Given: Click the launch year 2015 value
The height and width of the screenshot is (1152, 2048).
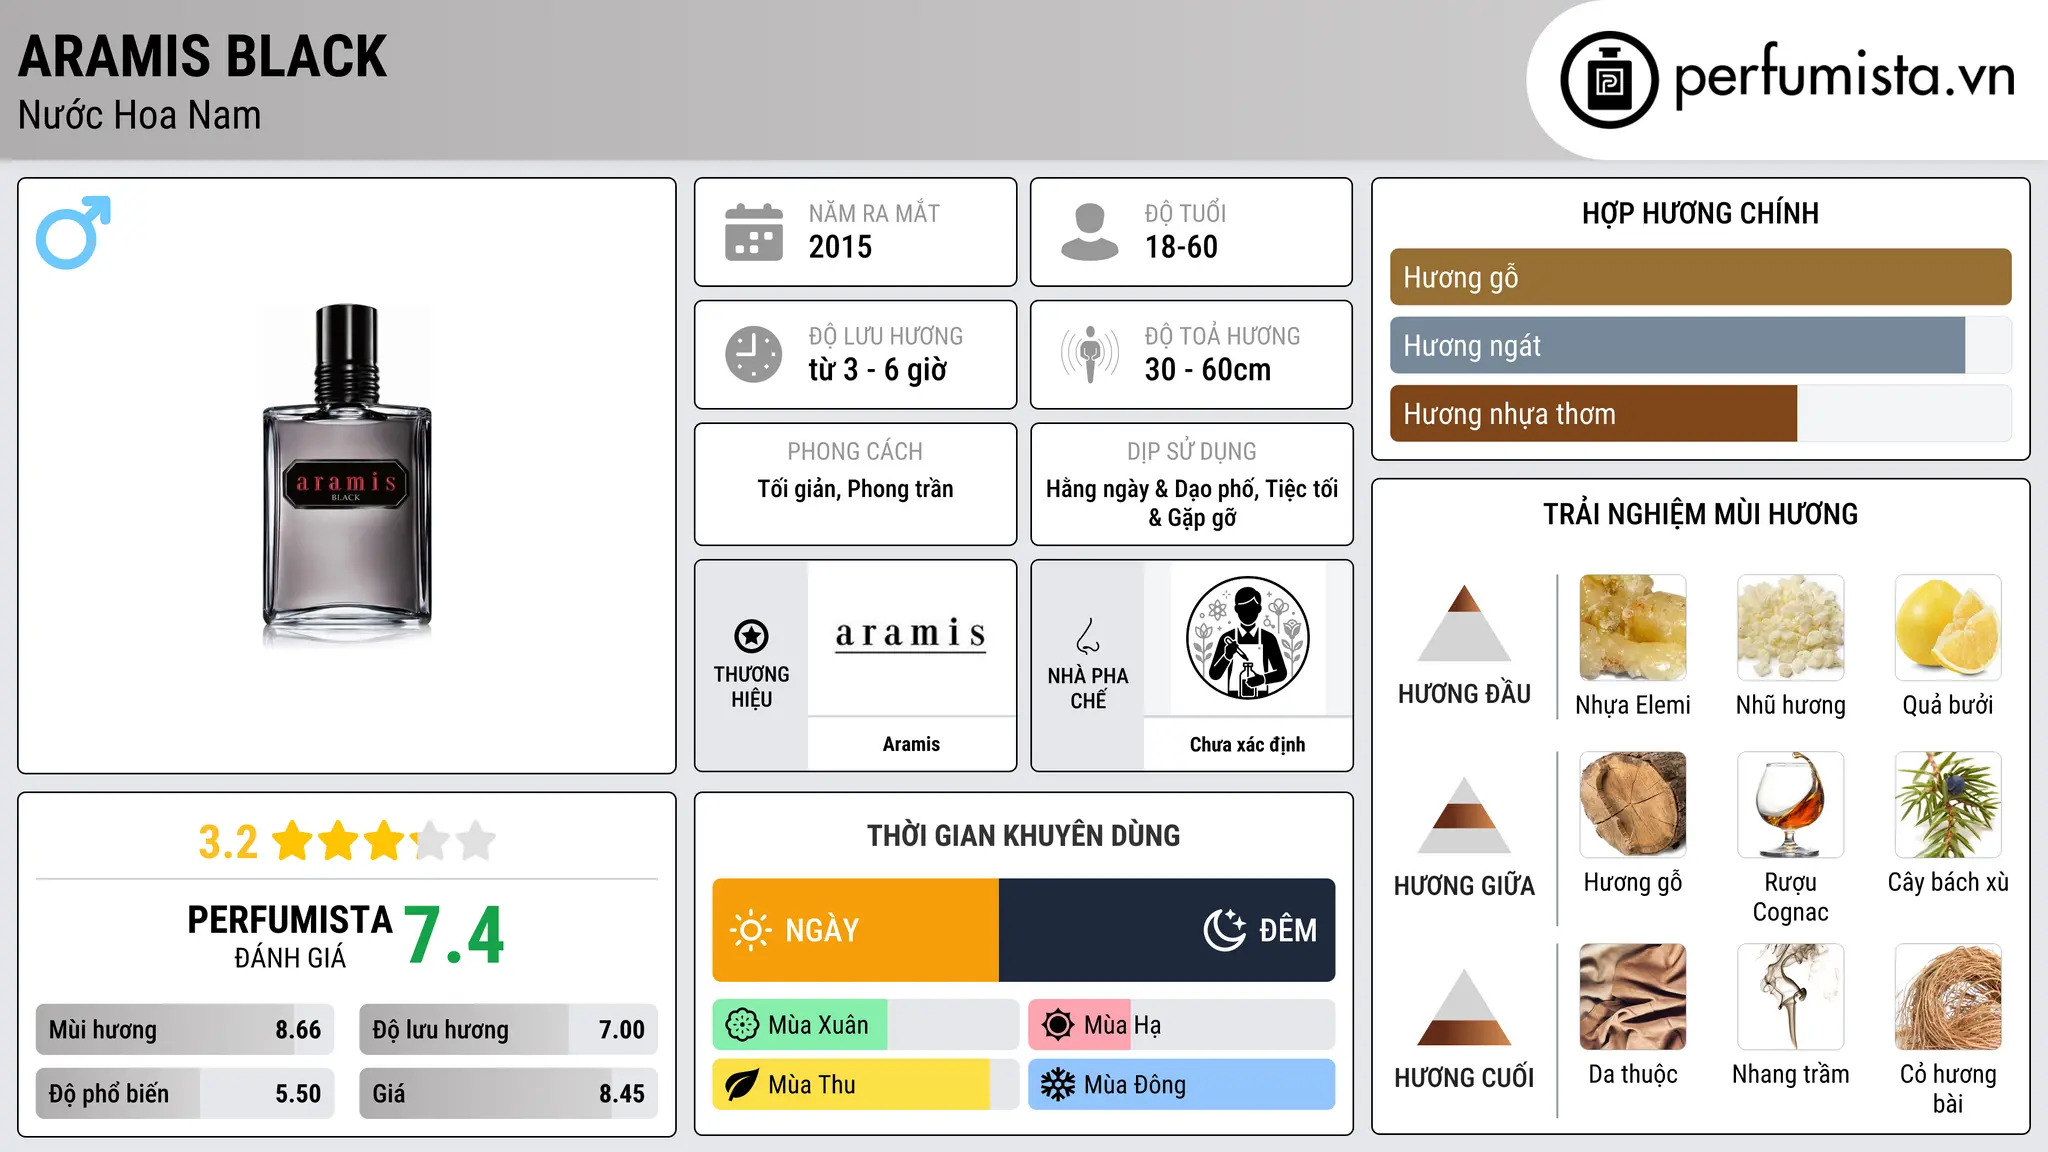Looking at the screenshot, I should tap(840, 247).
